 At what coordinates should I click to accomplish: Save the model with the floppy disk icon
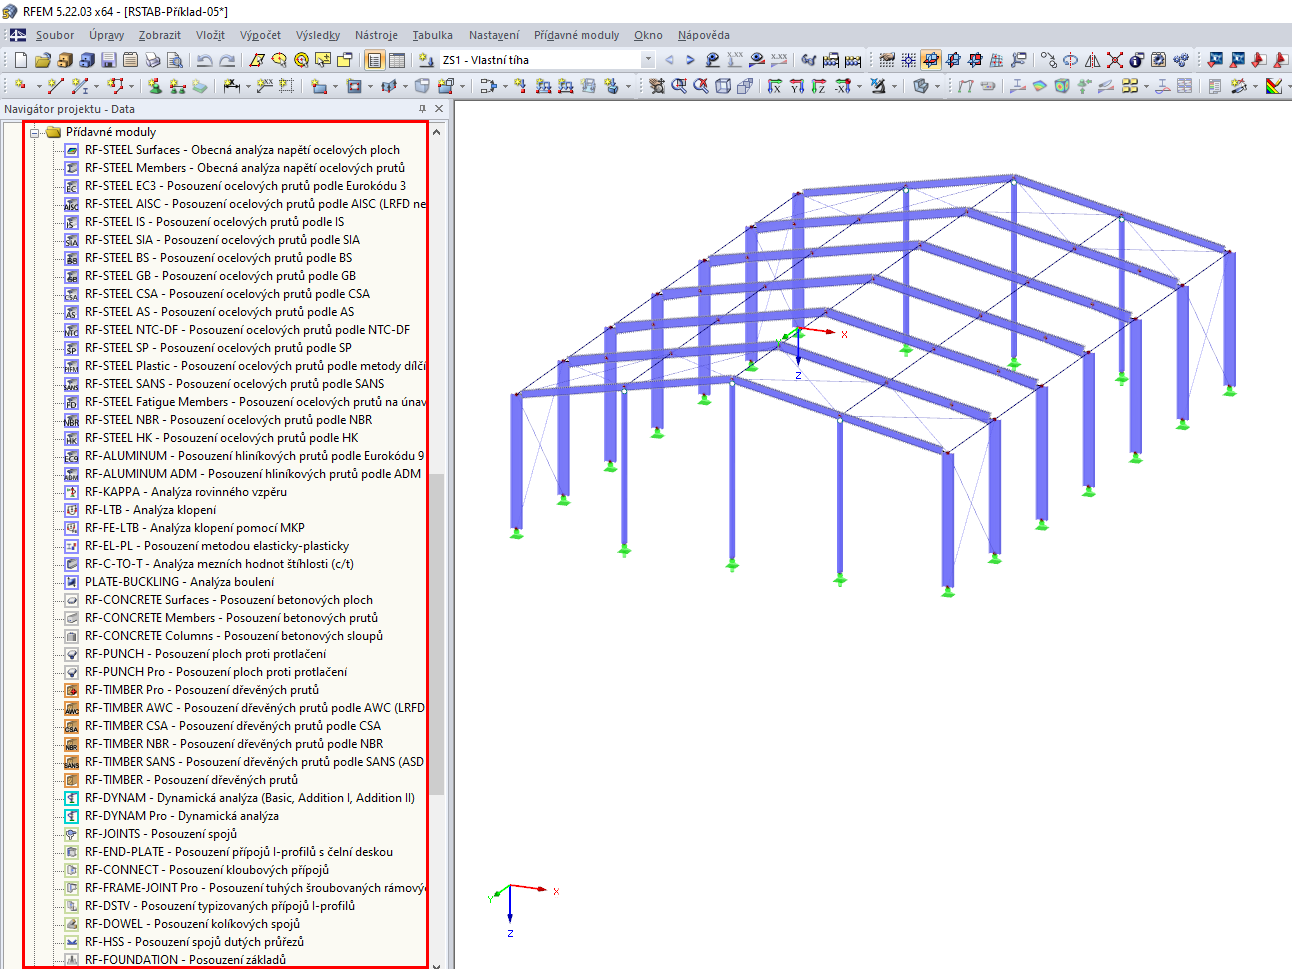pos(109,60)
